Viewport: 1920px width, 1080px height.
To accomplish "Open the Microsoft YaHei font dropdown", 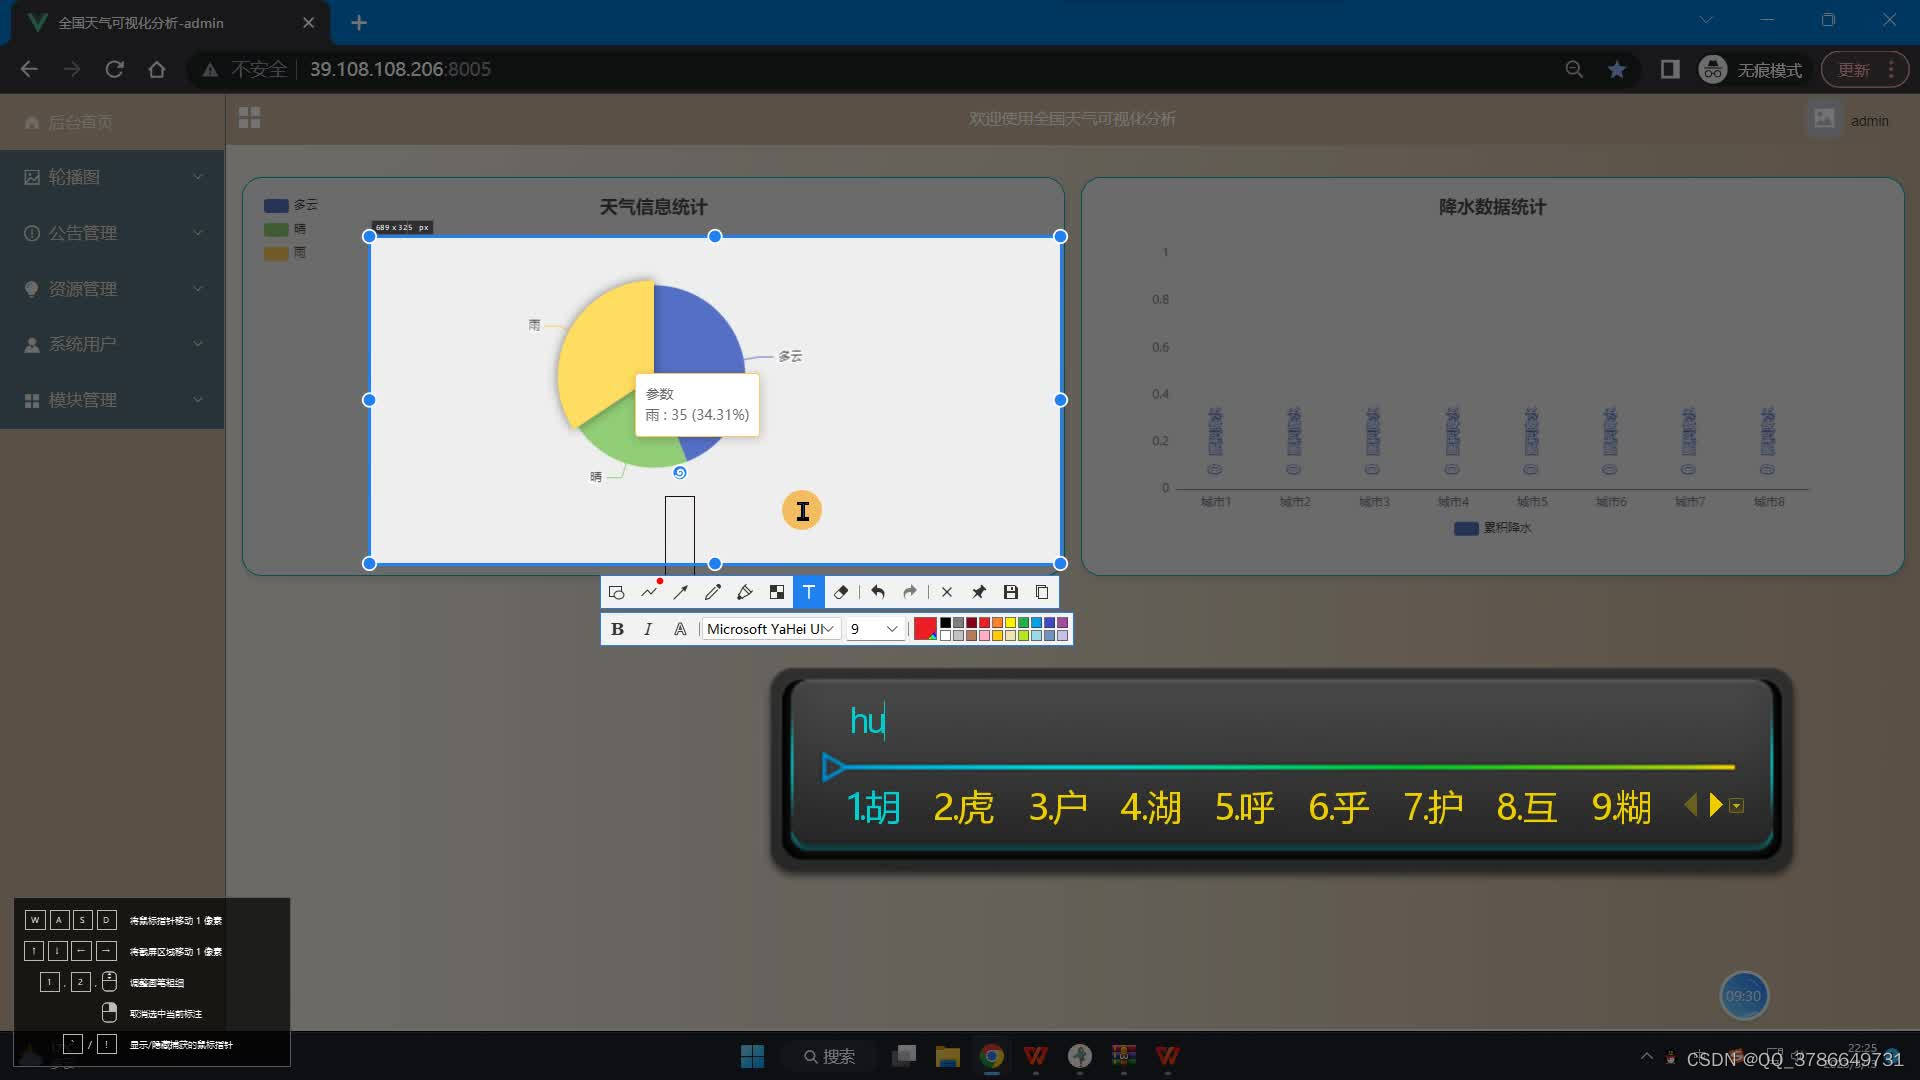I will click(770, 629).
